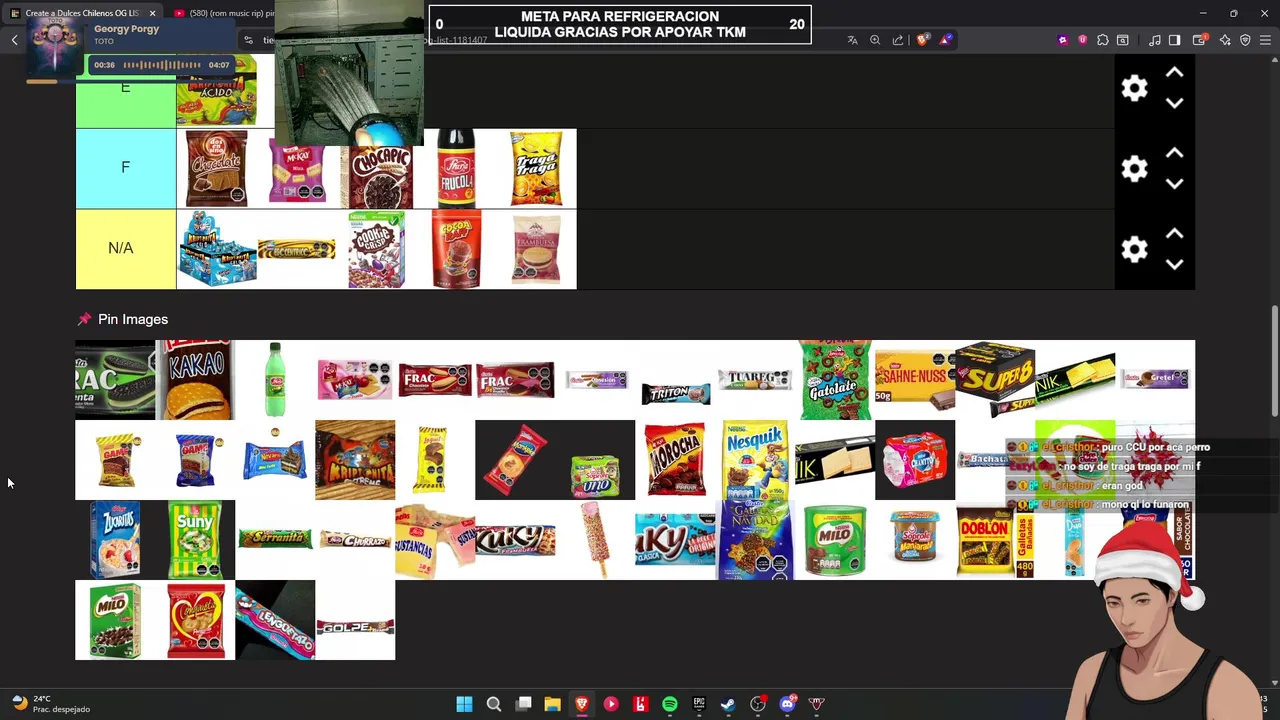Move the F tier row down
Viewport: 1280px width, 720px height.
pos(1175,184)
